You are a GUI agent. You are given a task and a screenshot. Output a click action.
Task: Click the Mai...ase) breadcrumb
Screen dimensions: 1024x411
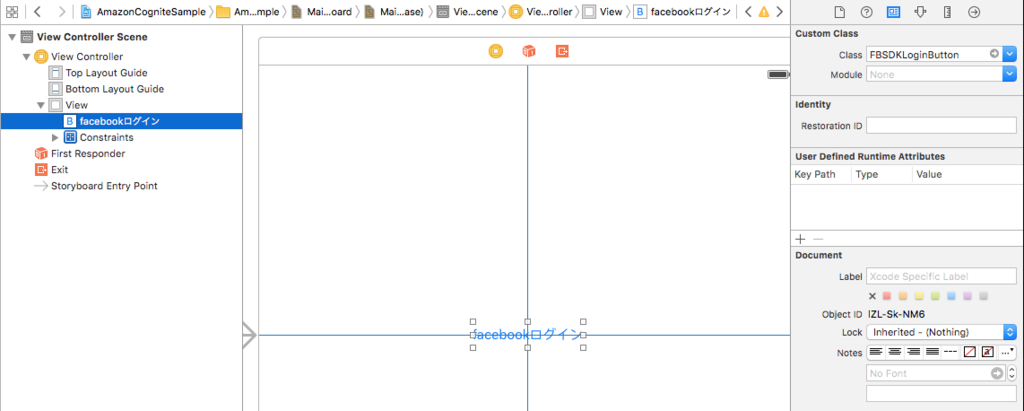pyautogui.click(x=395, y=12)
